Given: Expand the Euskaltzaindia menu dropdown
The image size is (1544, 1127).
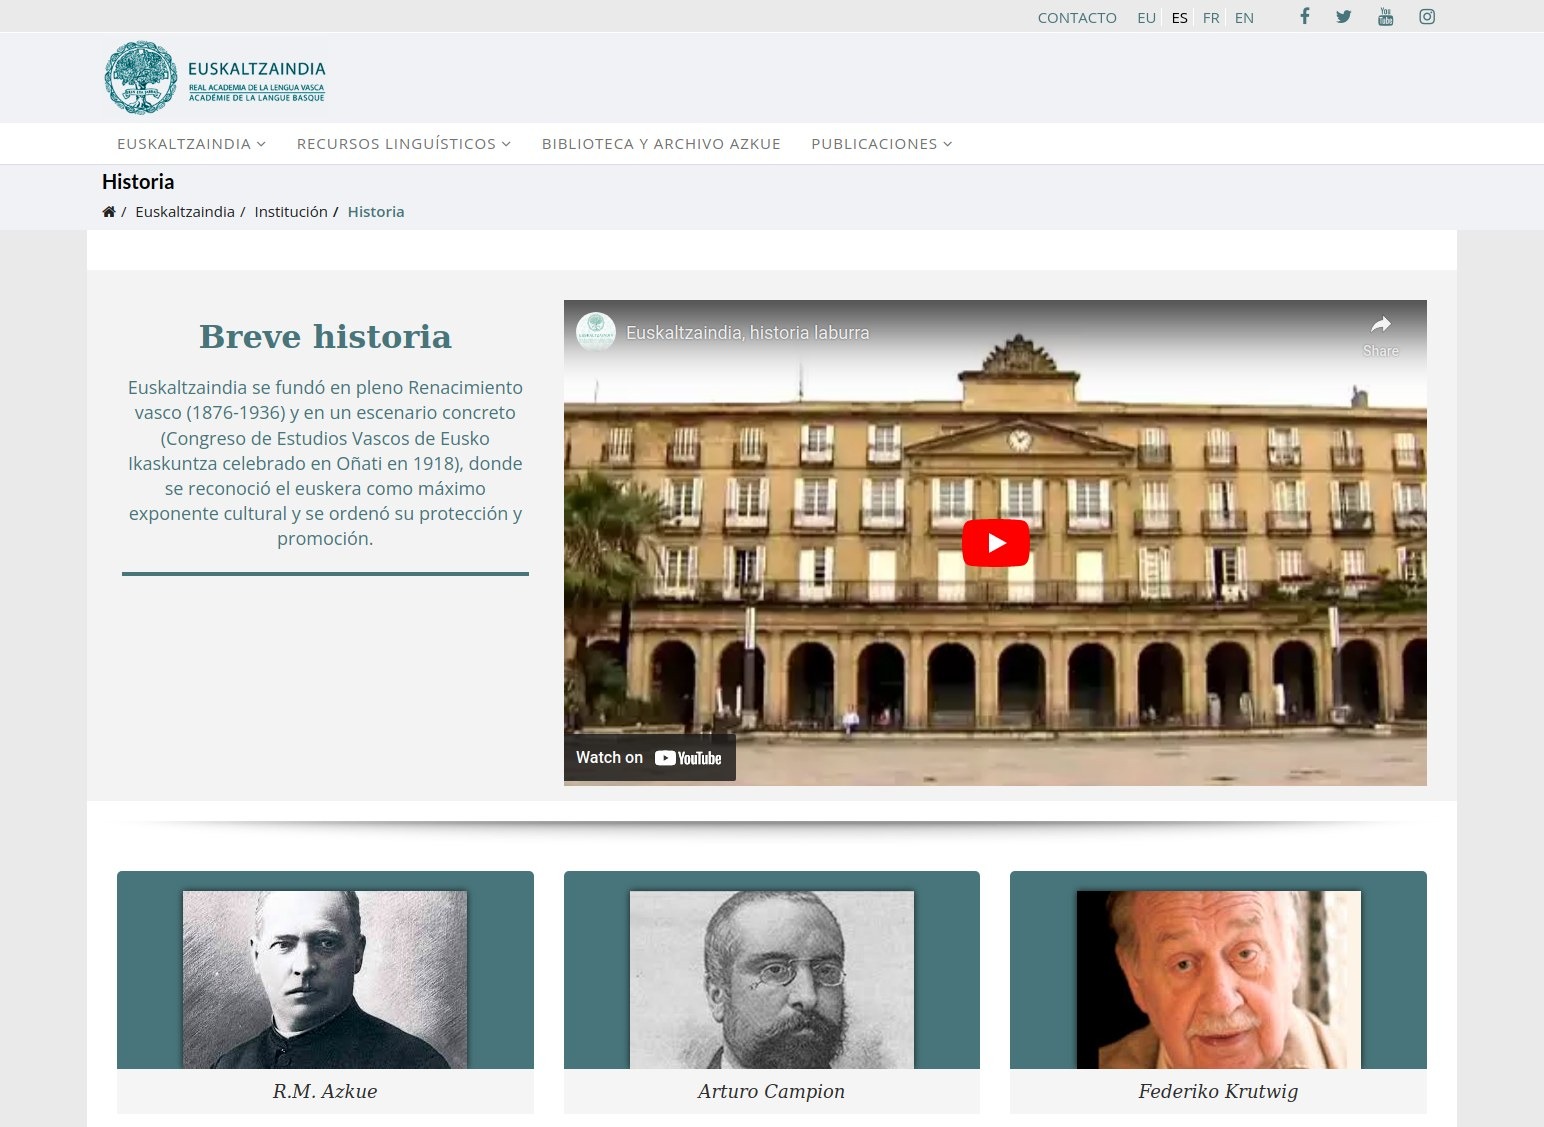Looking at the screenshot, I should [191, 144].
